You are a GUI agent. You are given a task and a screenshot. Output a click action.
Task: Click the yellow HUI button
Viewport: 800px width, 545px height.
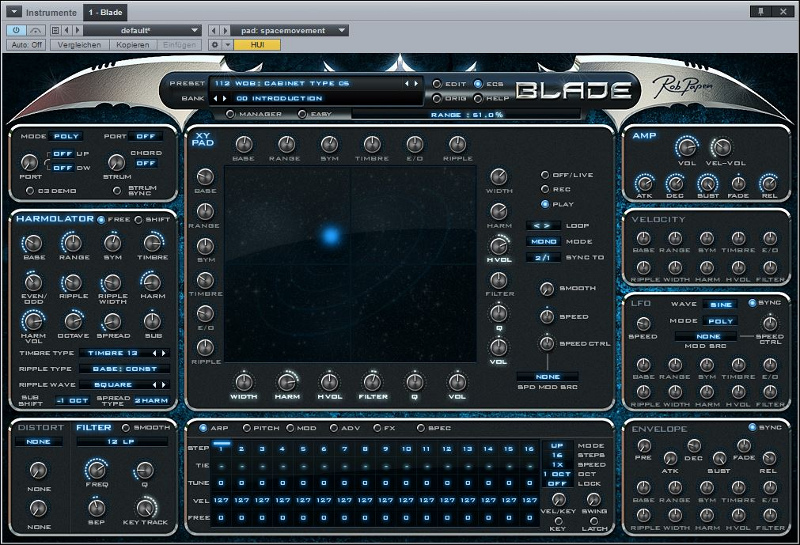pos(257,44)
